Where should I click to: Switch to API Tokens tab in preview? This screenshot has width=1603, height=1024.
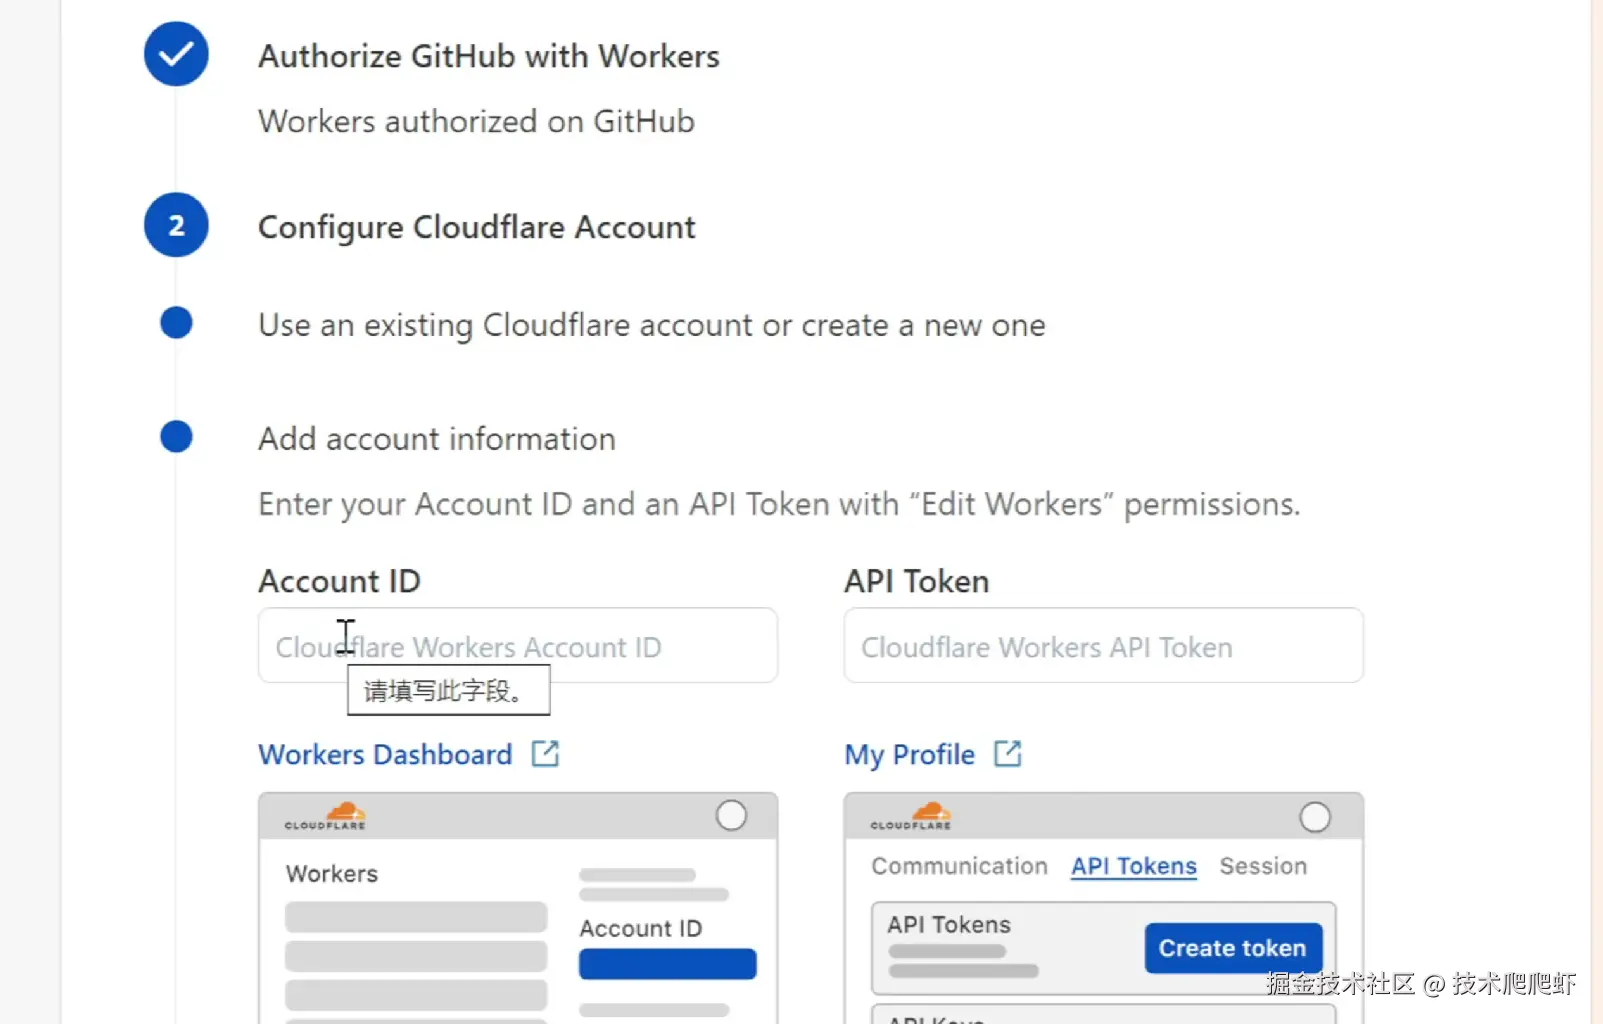tap(1133, 866)
